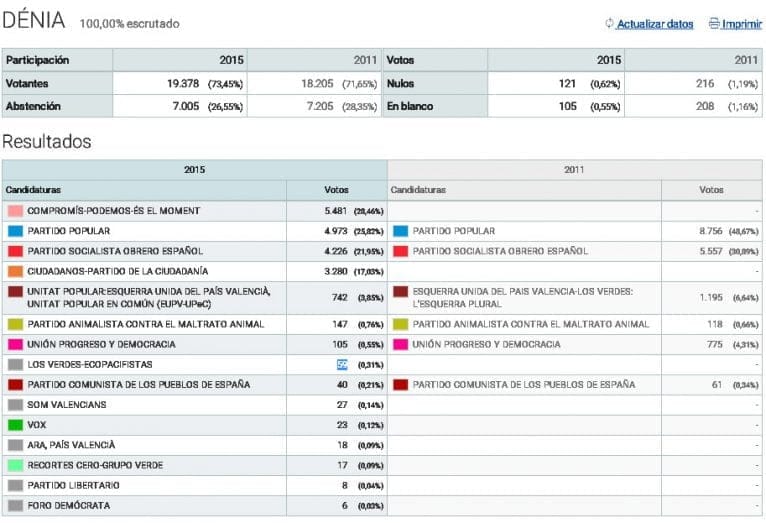Click the 2011 PARTIDO COMUNISTA DE LOS PUEBLOS name
This screenshot has height=523, width=766.
[x=524, y=385]
